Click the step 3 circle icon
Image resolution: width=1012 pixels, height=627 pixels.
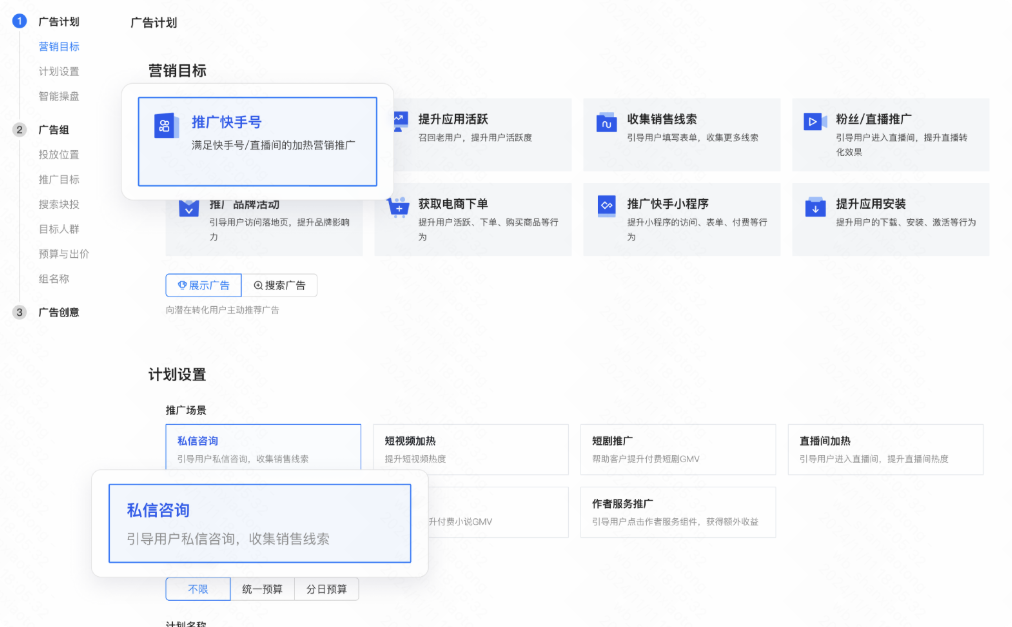(x=19, y=312)
